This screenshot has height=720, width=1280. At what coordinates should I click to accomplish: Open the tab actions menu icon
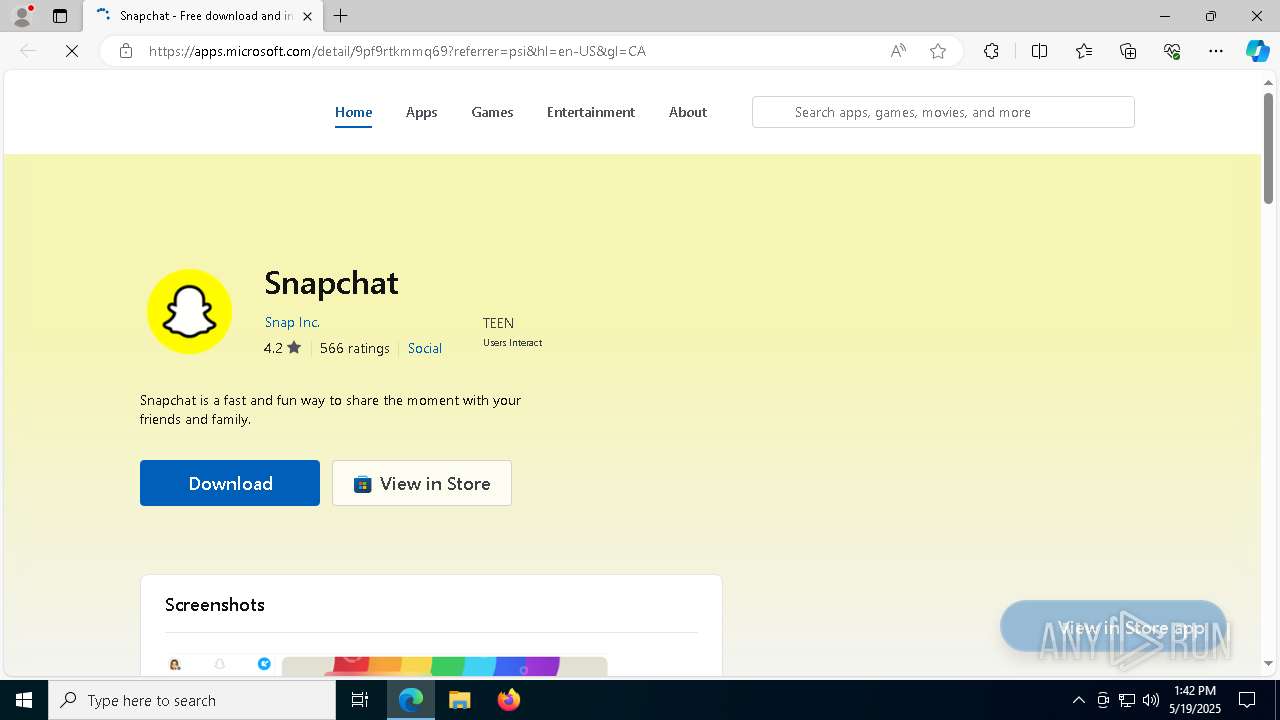pyautogui.click(x=60, y=16)
